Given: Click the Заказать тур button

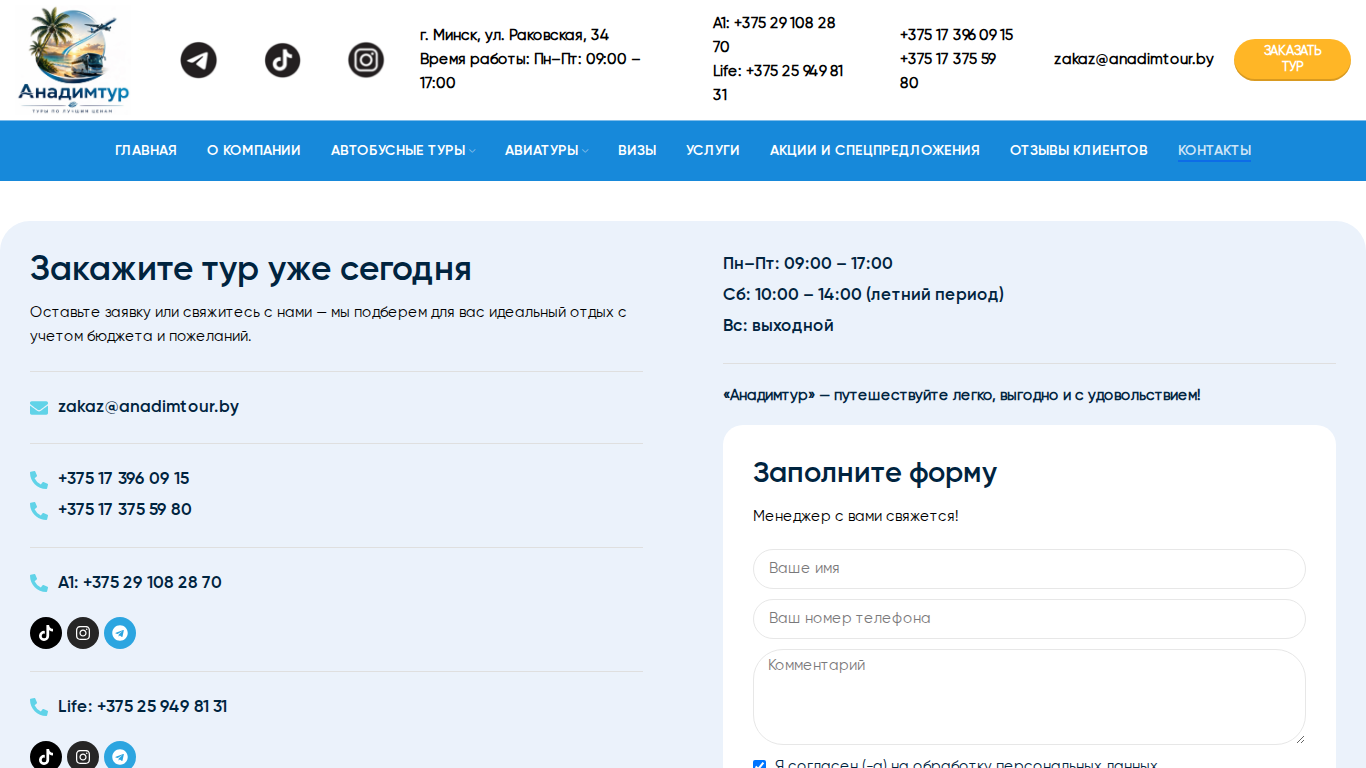Looking at the screenshot, I should coord(1292,59).
